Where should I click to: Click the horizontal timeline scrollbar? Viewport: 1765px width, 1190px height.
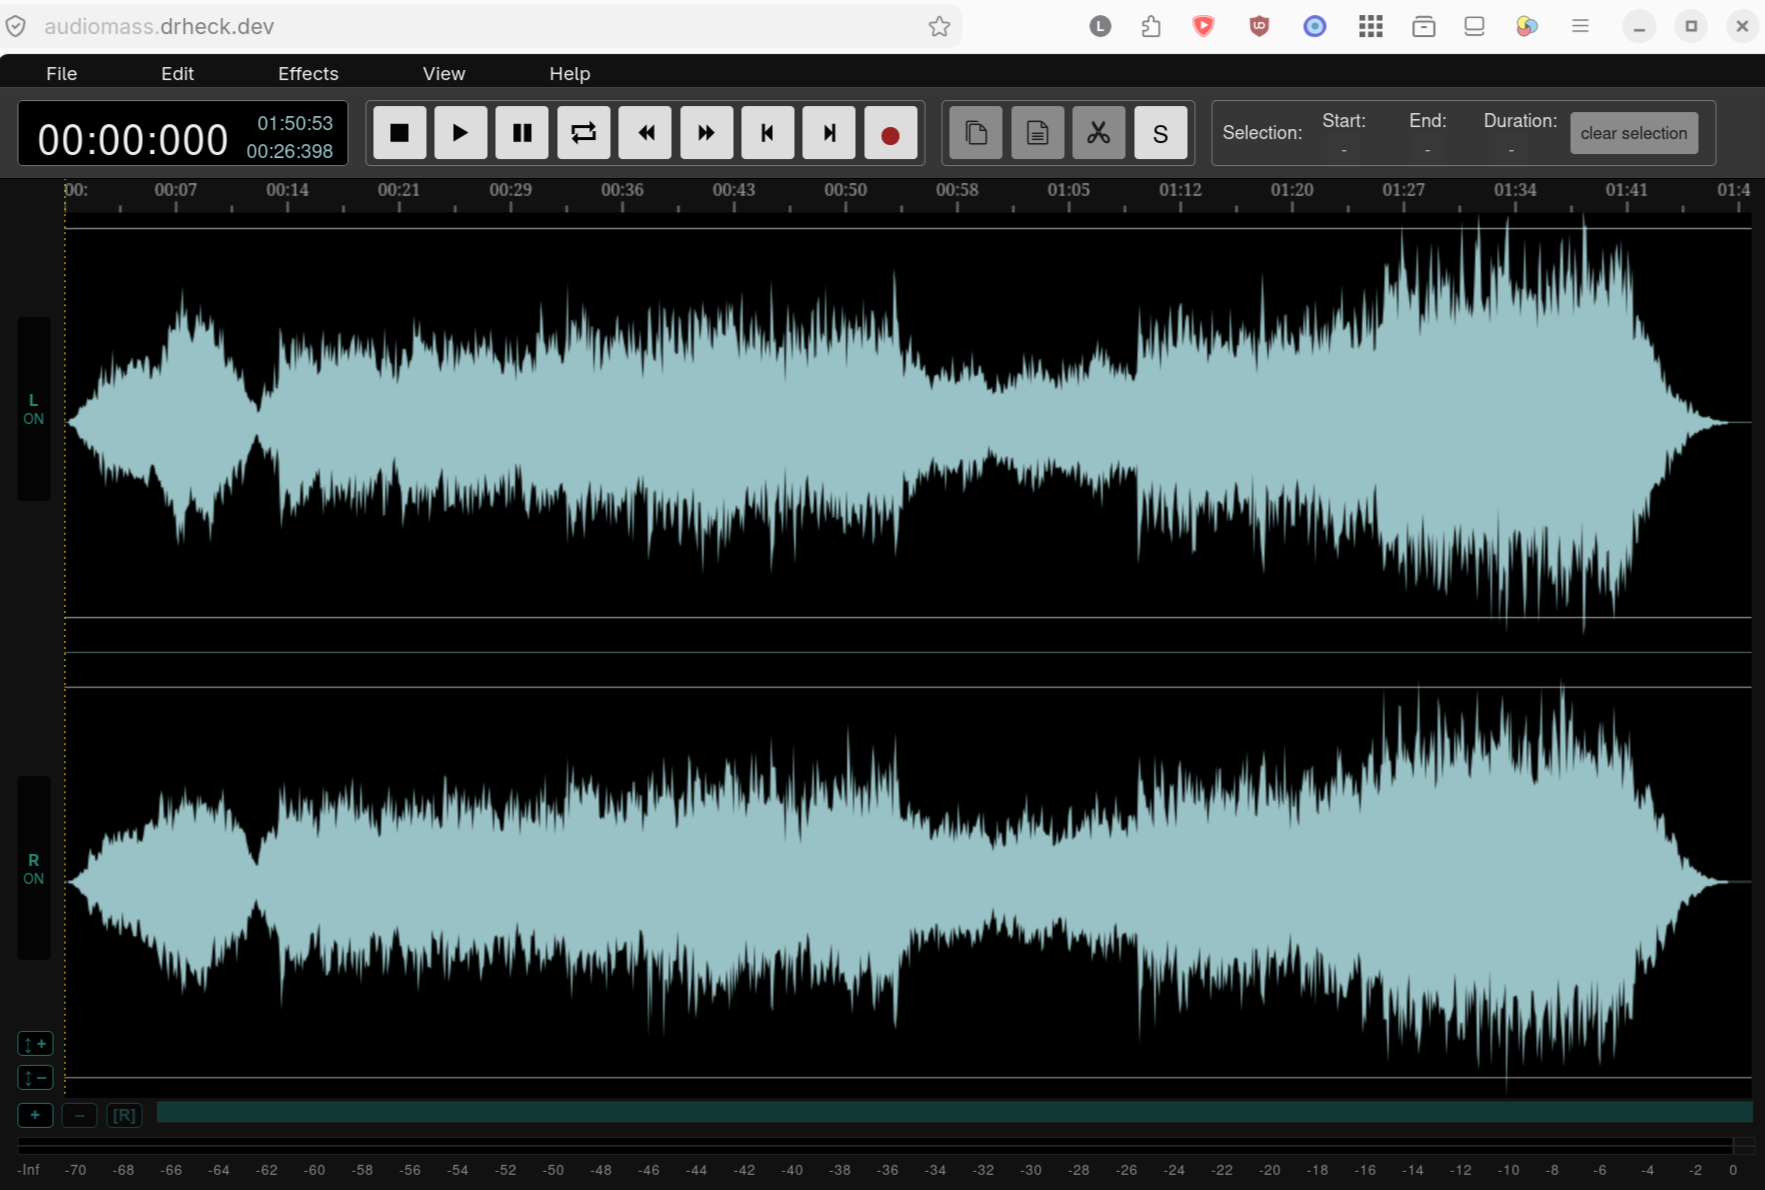click(954, 1112)
